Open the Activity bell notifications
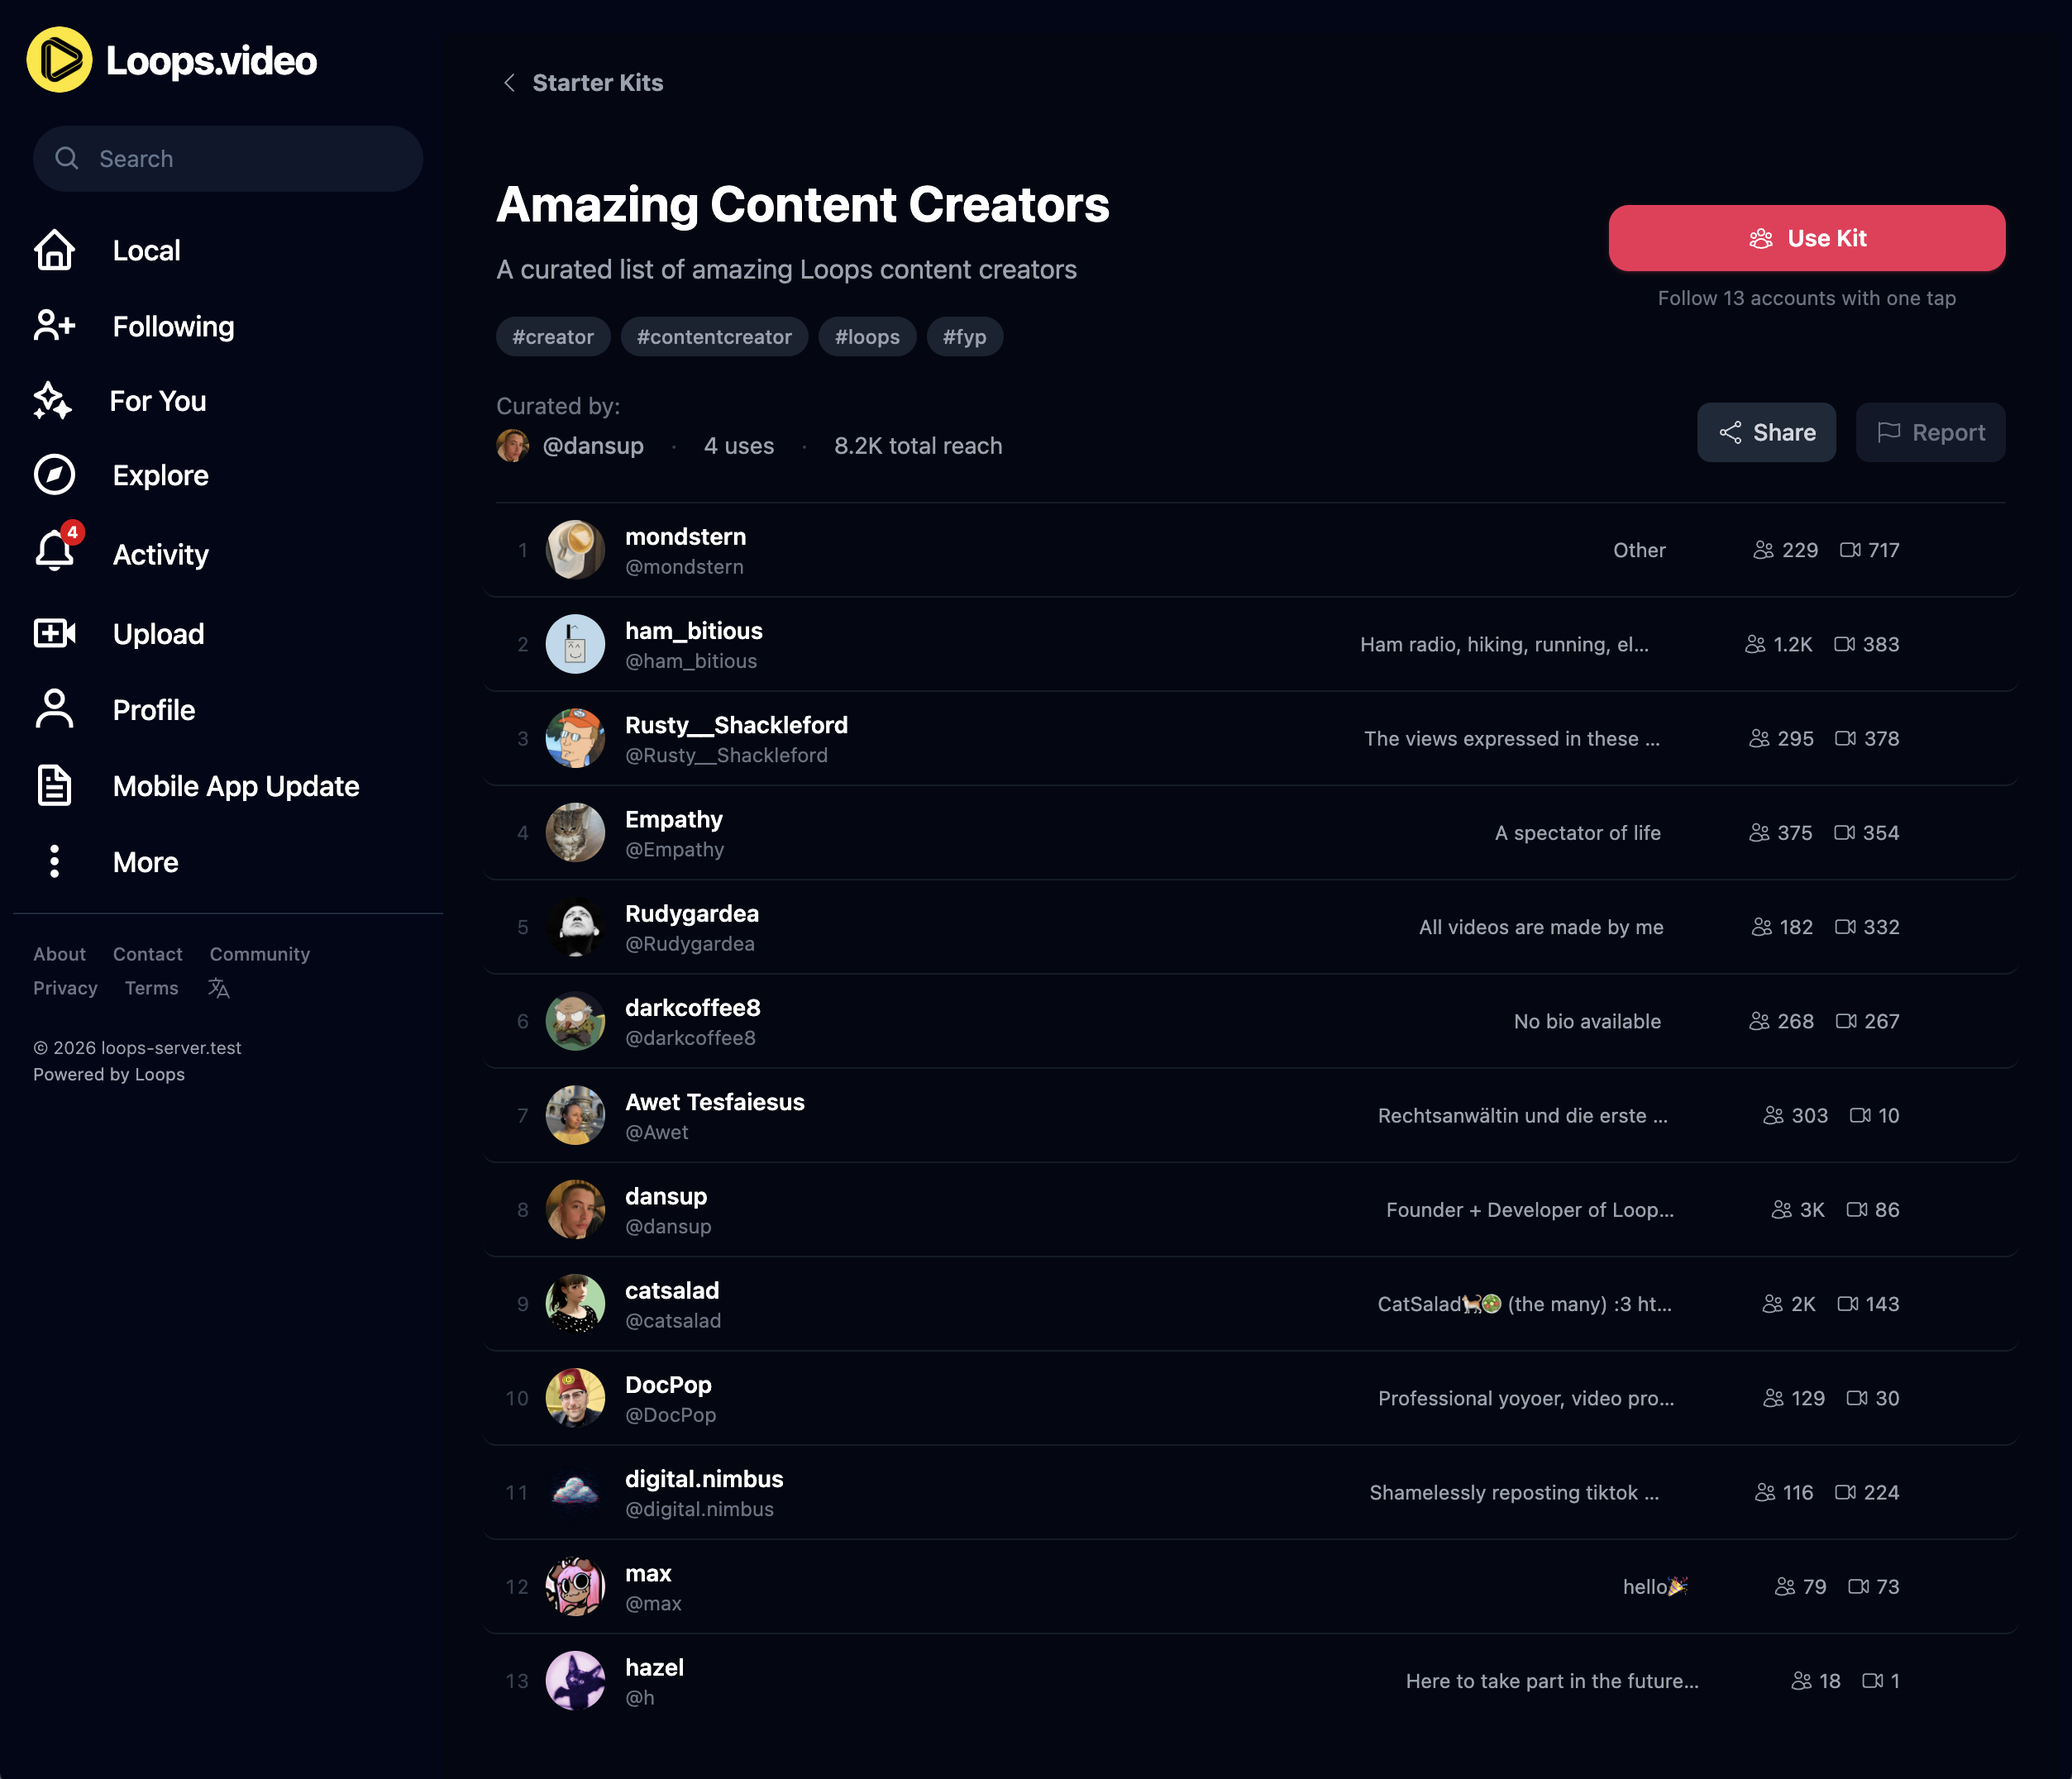 tap(55, 552)
